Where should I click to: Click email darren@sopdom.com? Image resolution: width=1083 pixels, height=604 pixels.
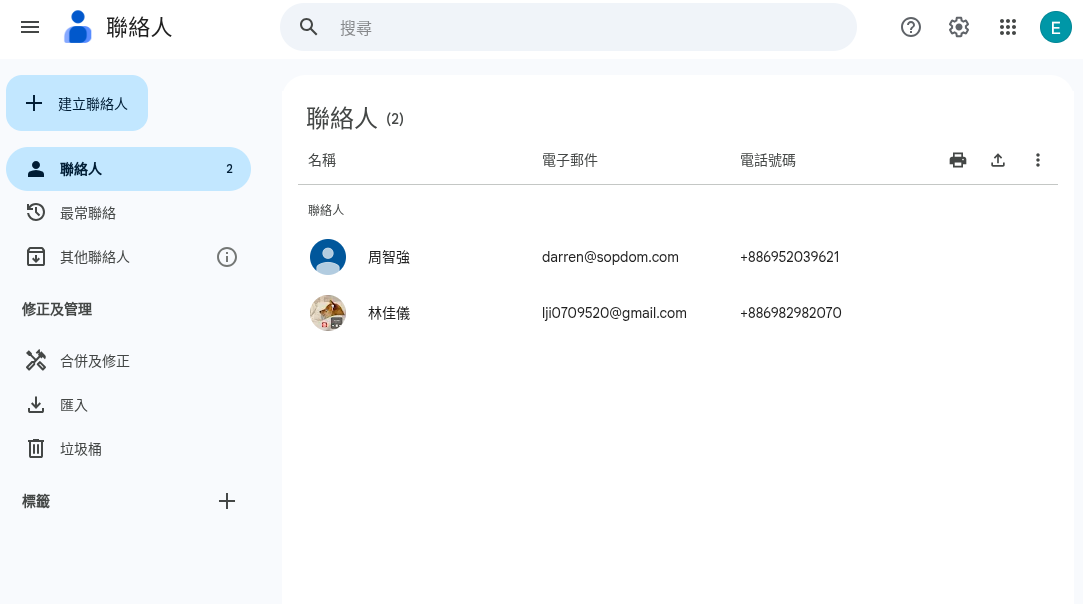[610, 257]
